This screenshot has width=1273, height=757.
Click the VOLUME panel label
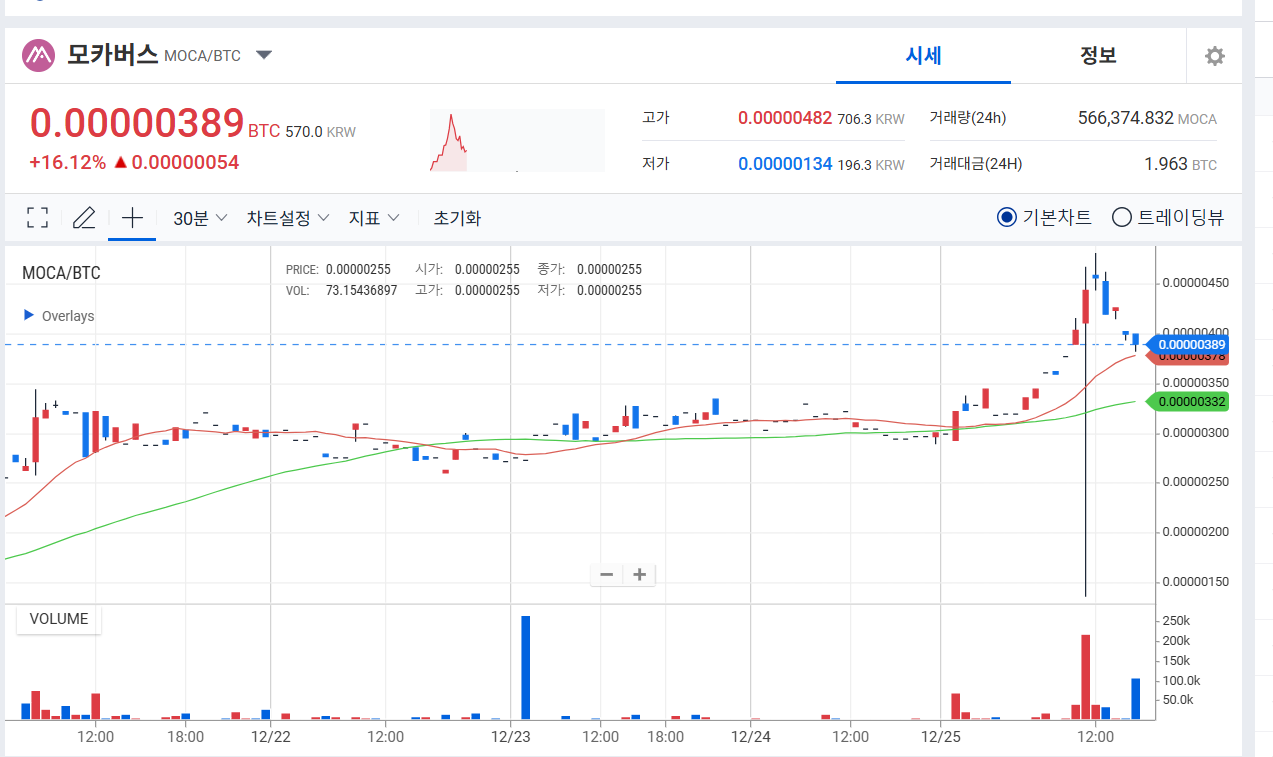pyautogui.click(x=59, y=619)
